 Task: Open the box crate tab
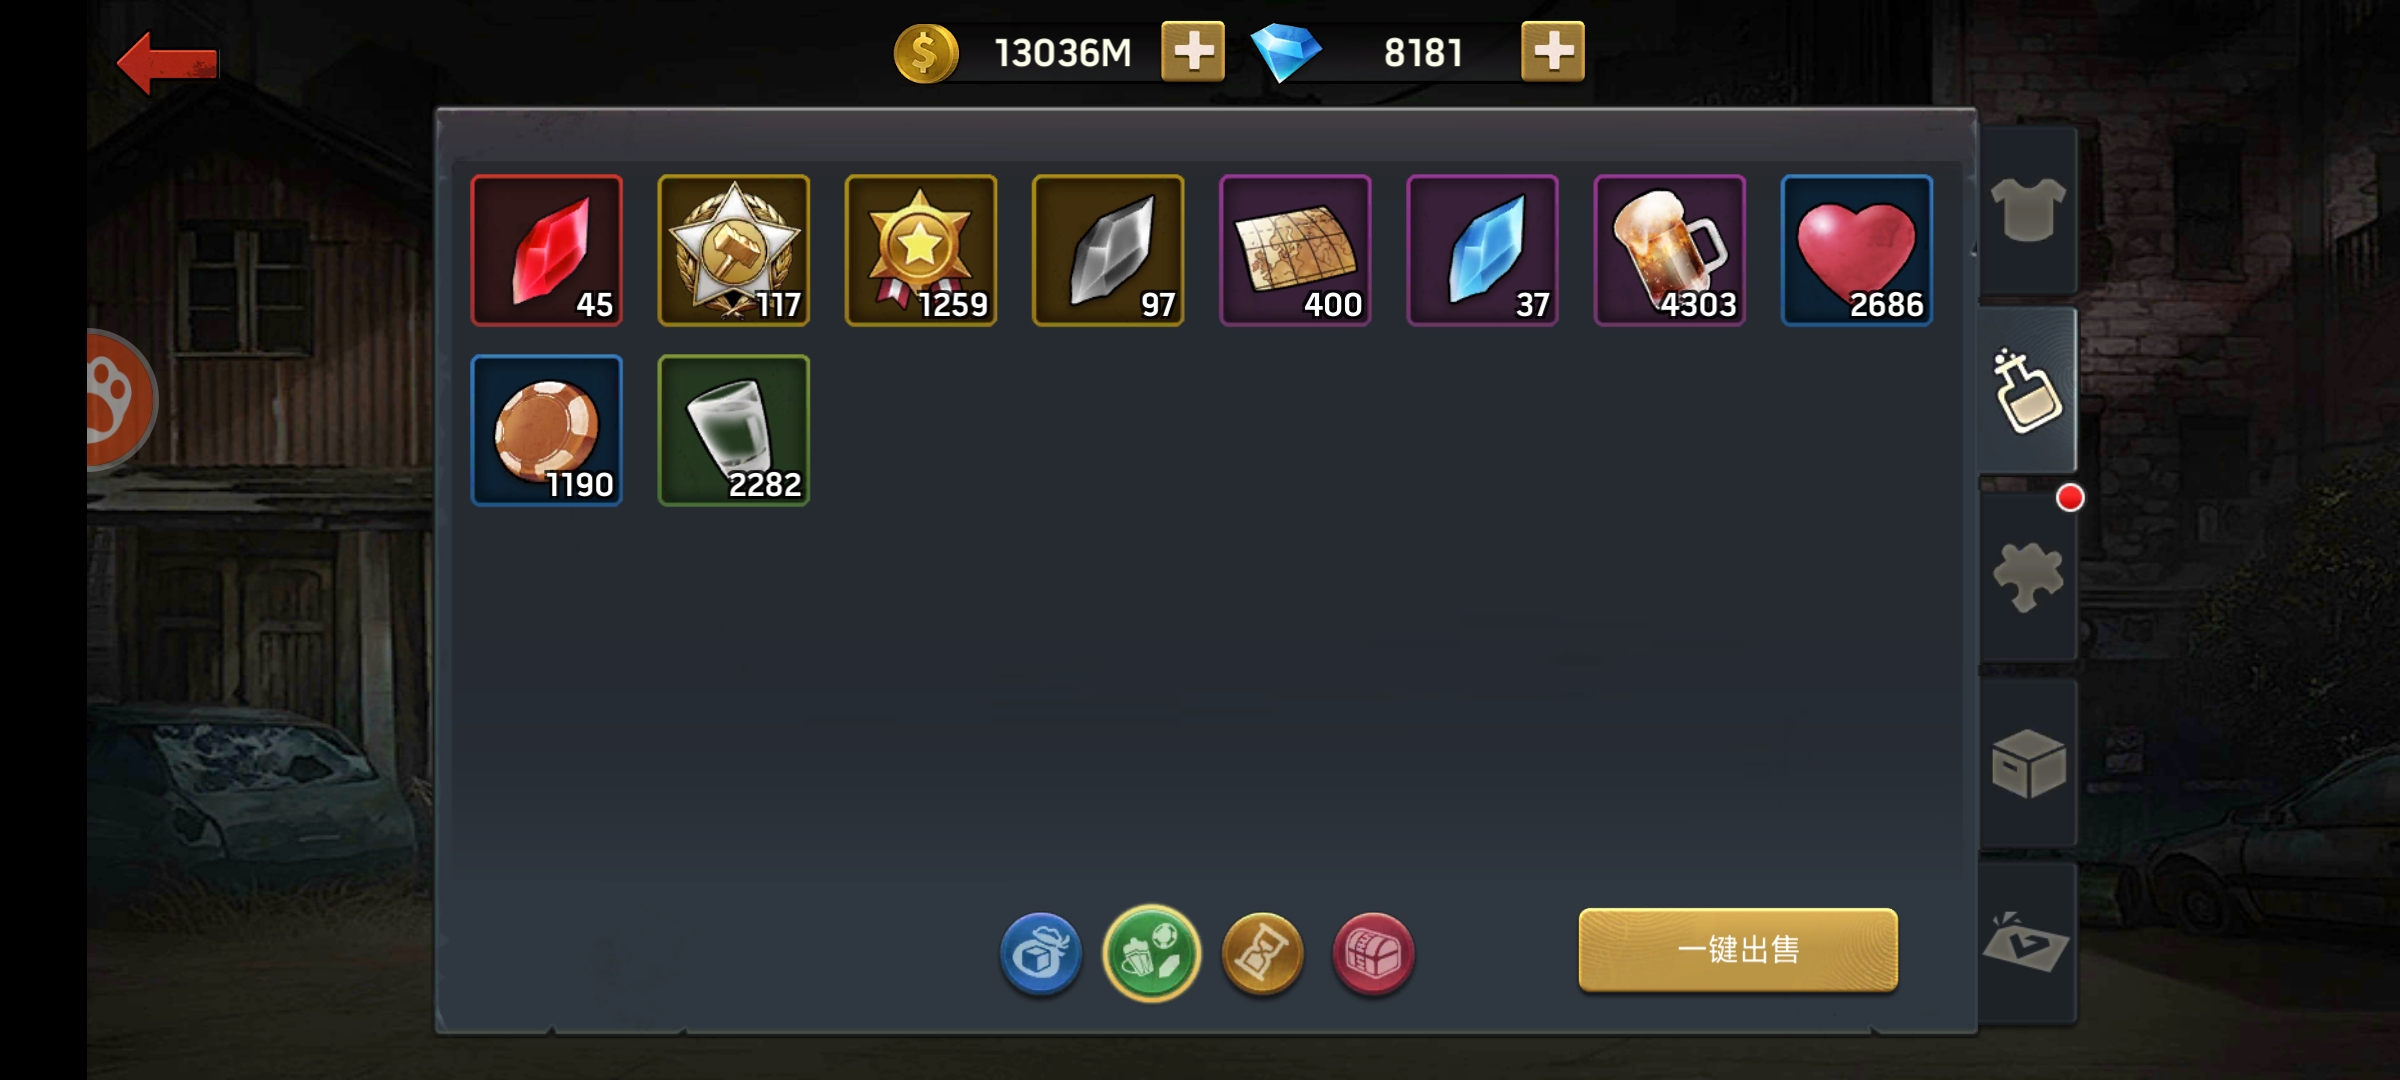tap(2028, 763)
